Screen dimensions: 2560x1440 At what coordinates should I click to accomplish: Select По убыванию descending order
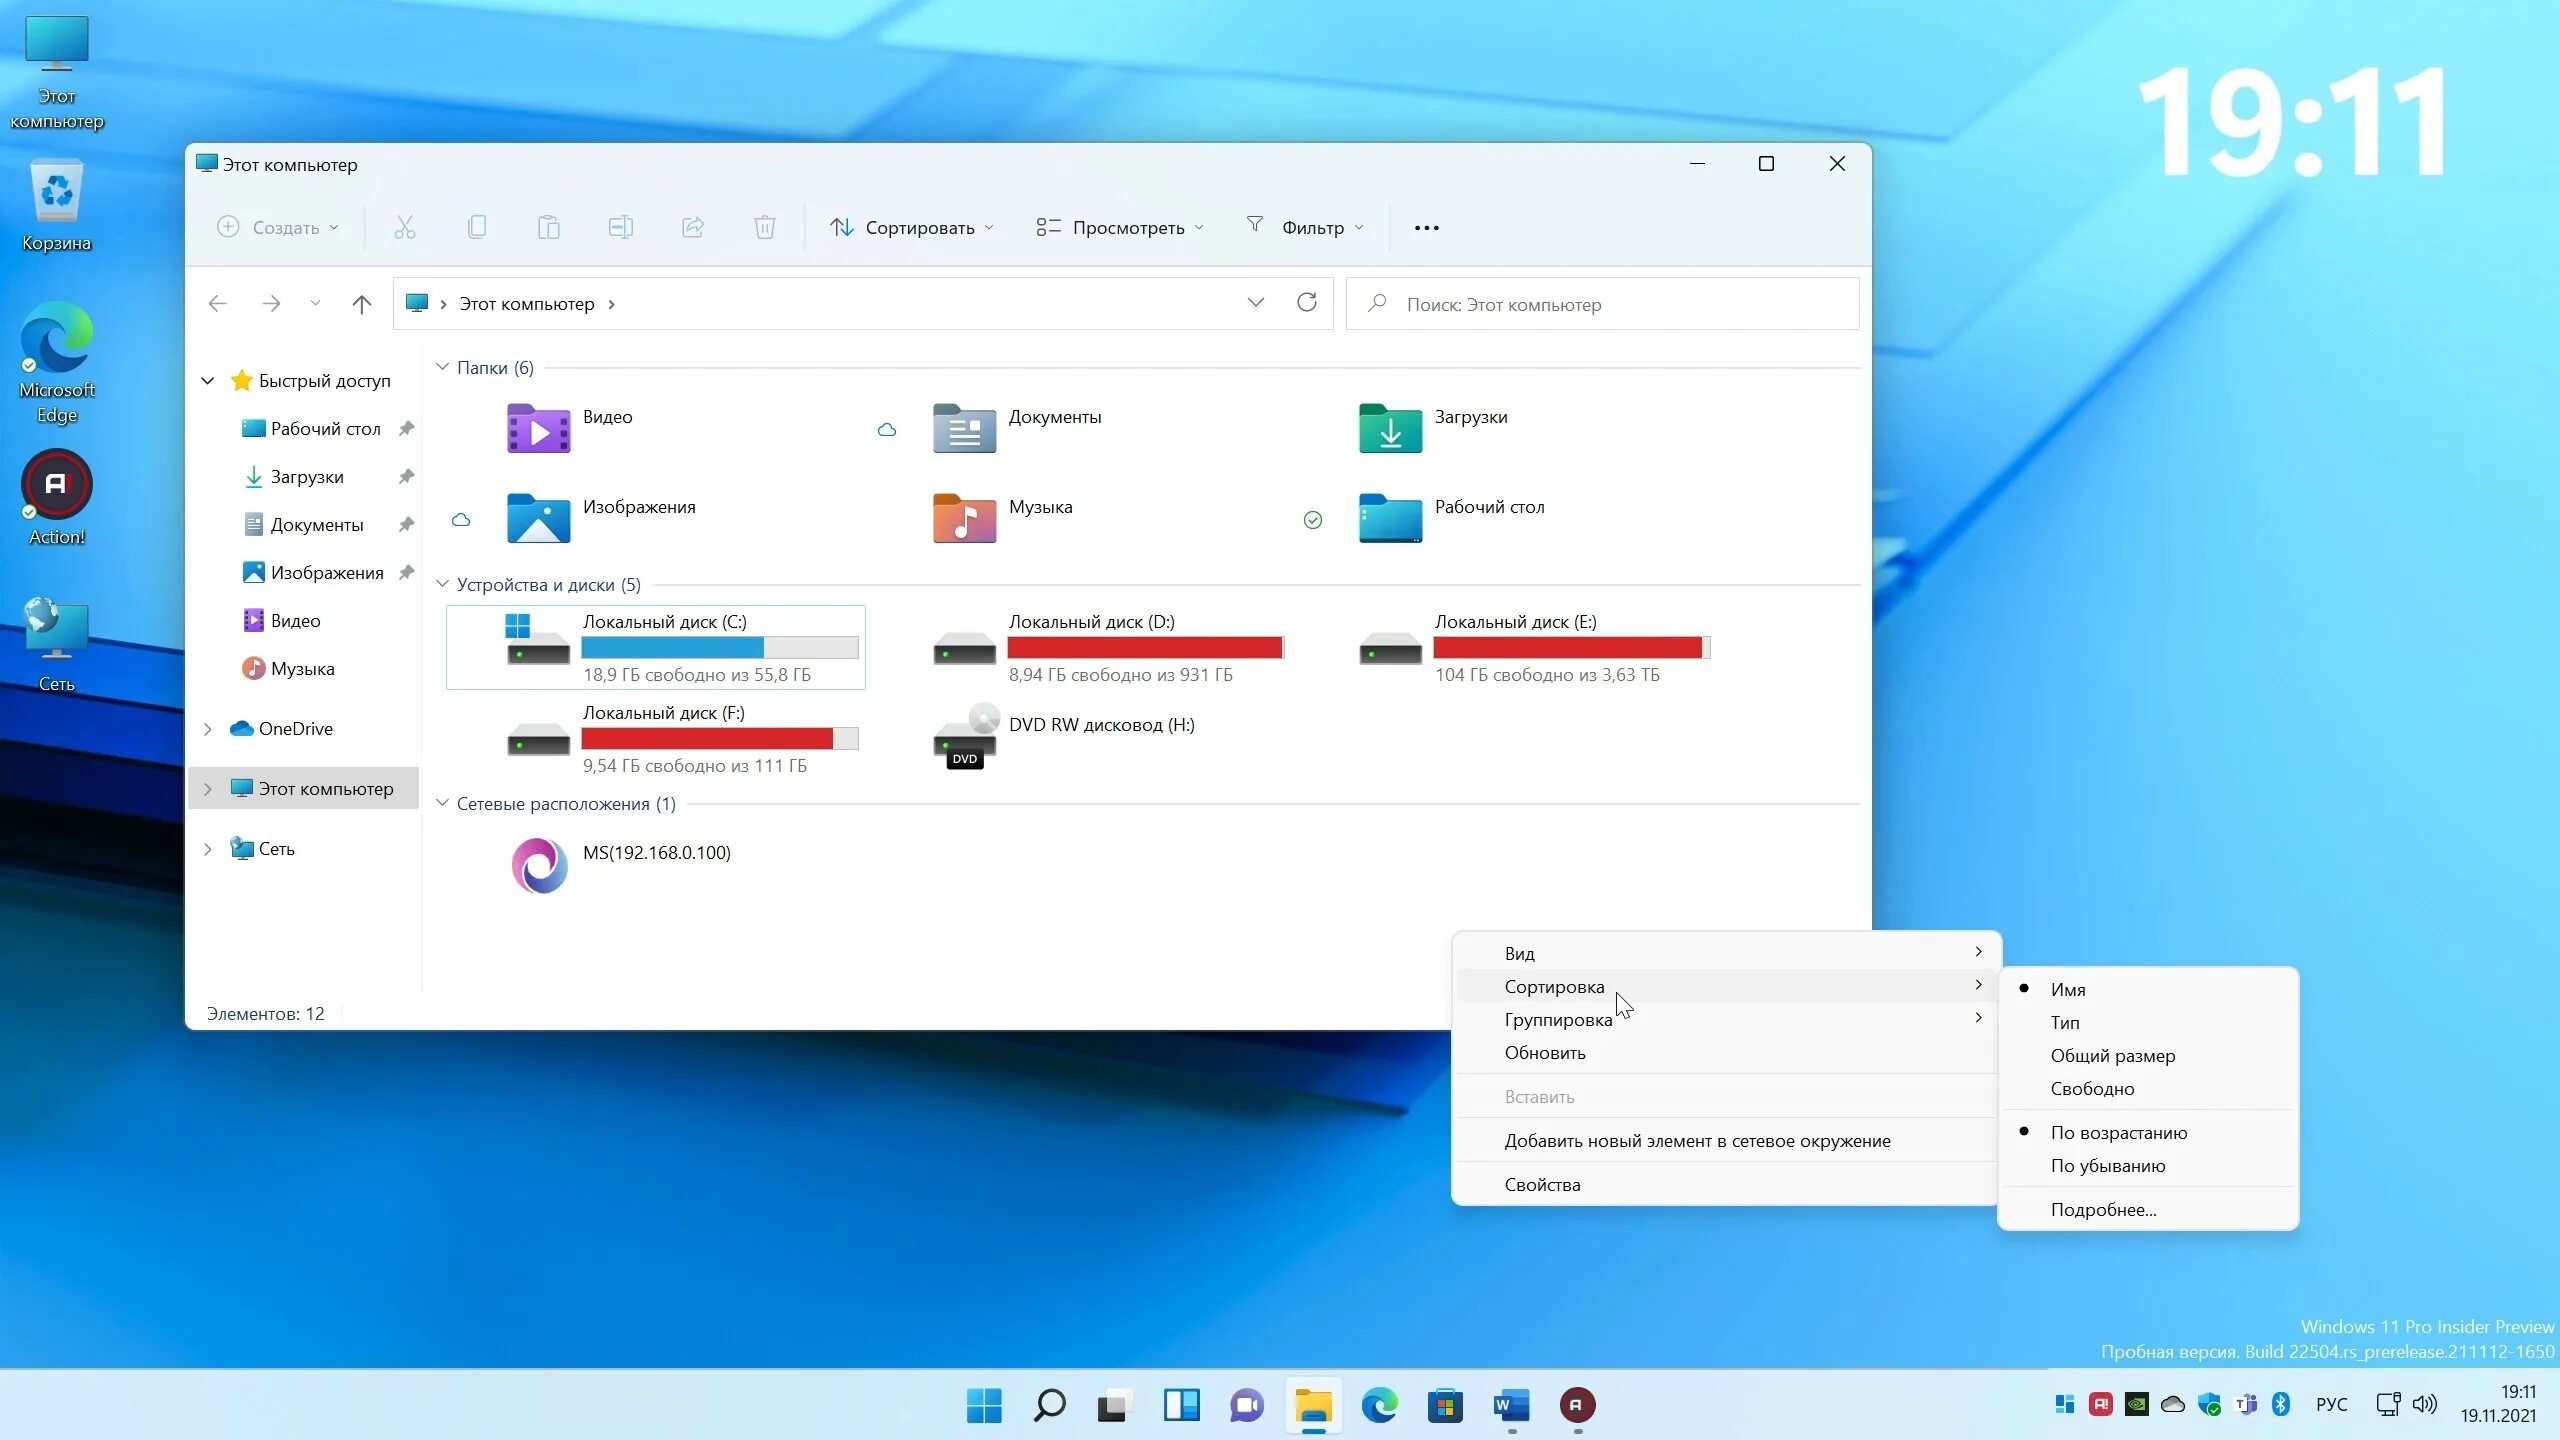(2108, 1165)
